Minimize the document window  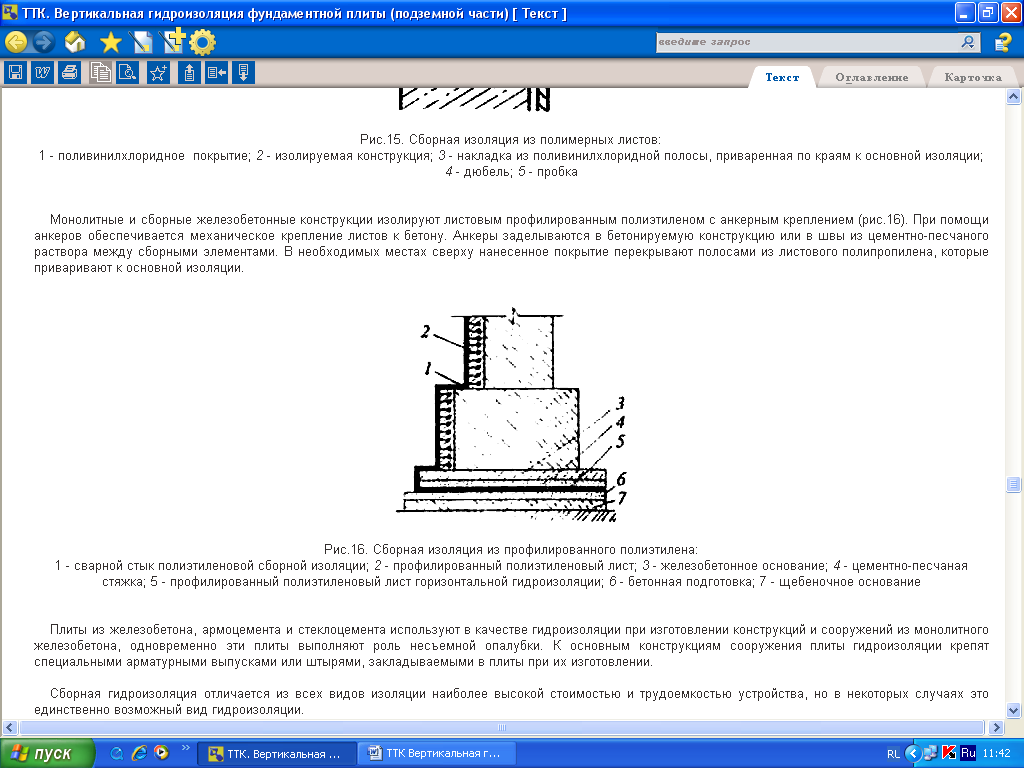pyautogui.click(x=965, y=12)
